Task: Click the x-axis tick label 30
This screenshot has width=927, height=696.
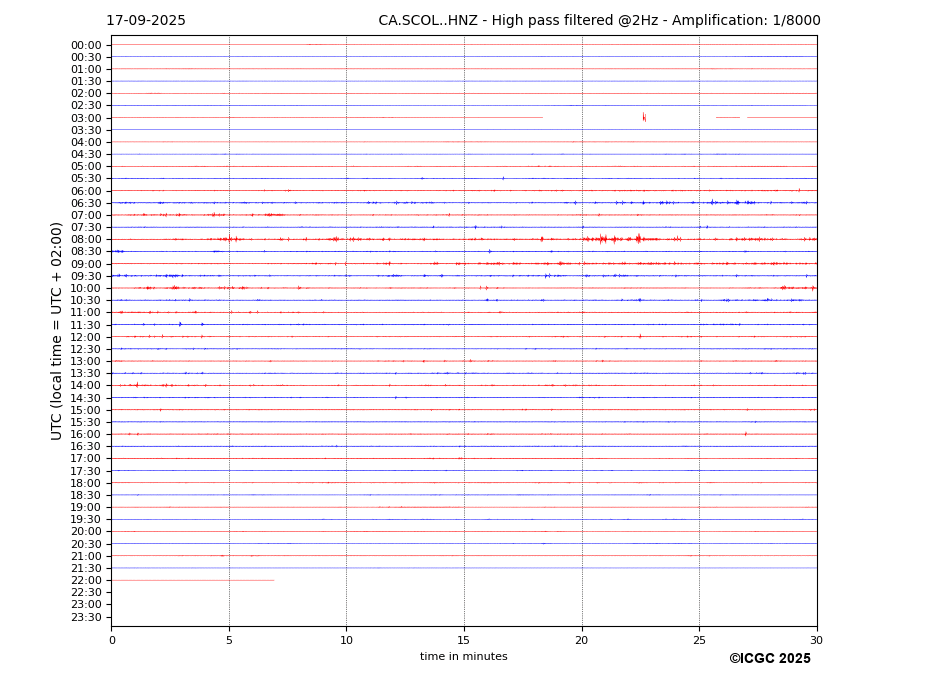Action: tap(816, 640)
